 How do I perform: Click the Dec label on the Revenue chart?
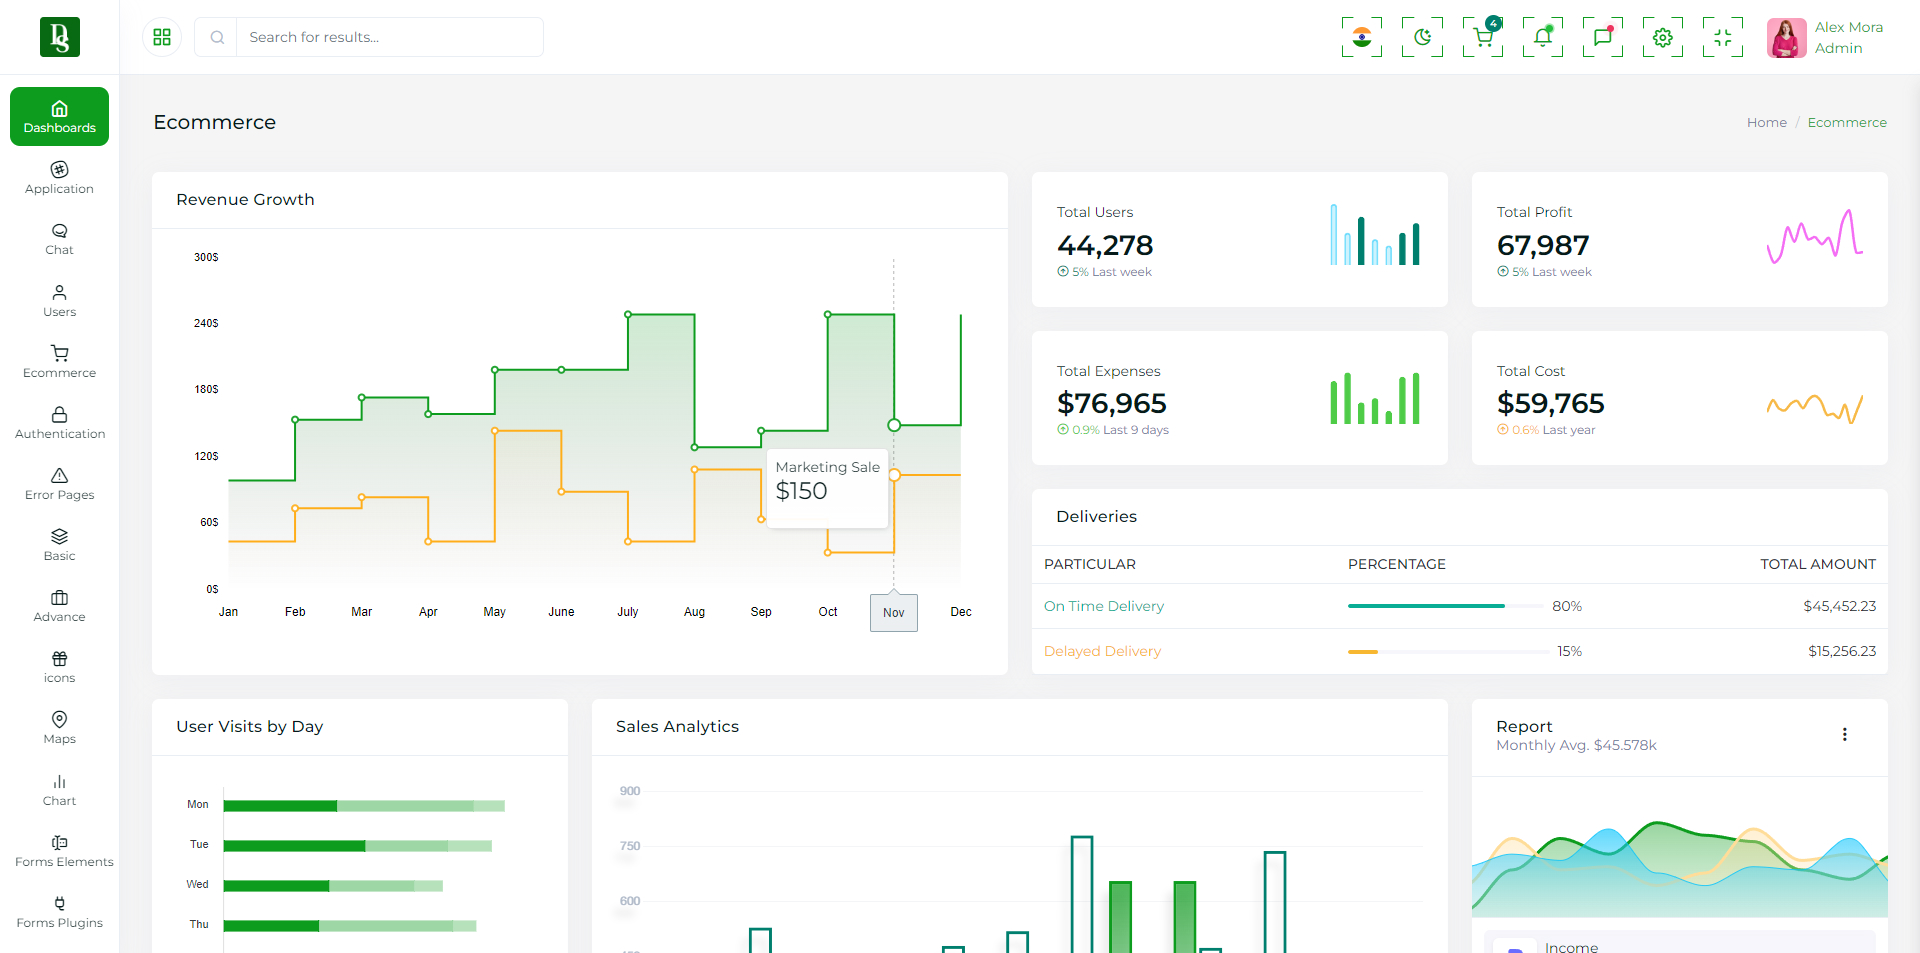pyautogui.click(x=961, y=612)
